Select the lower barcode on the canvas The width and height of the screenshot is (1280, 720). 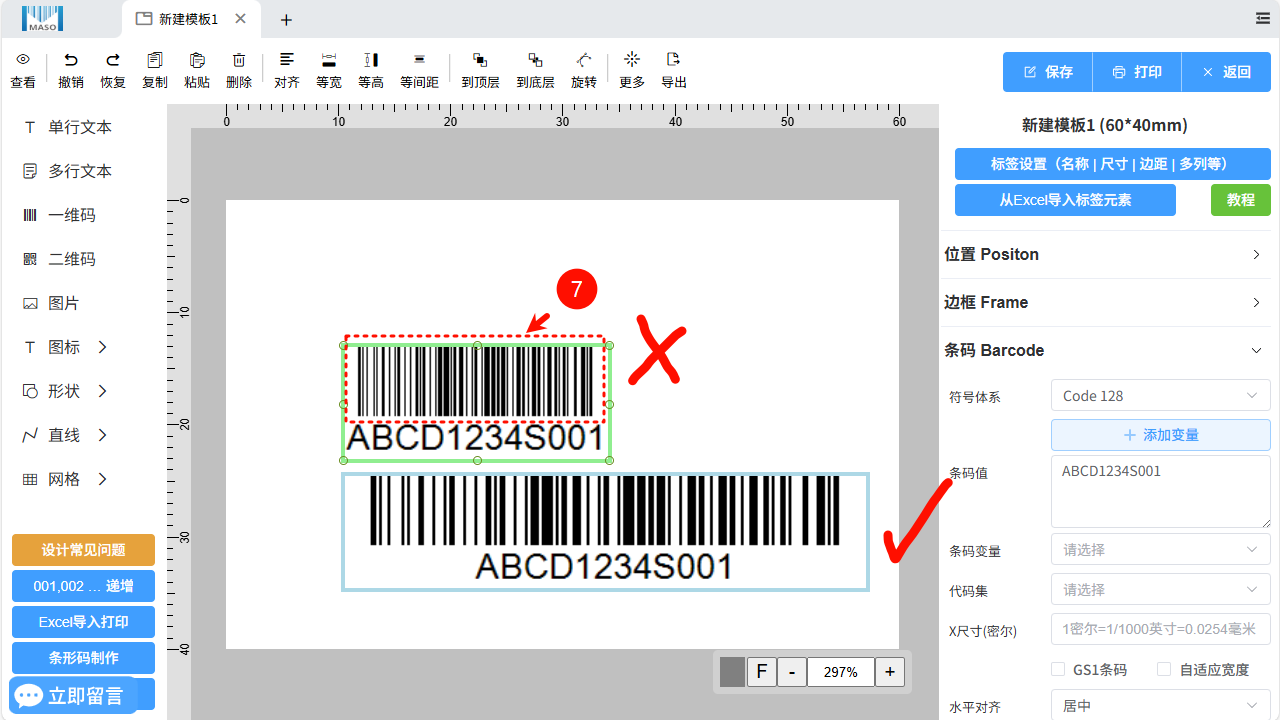pyautogui.click(x=605, y=531)
